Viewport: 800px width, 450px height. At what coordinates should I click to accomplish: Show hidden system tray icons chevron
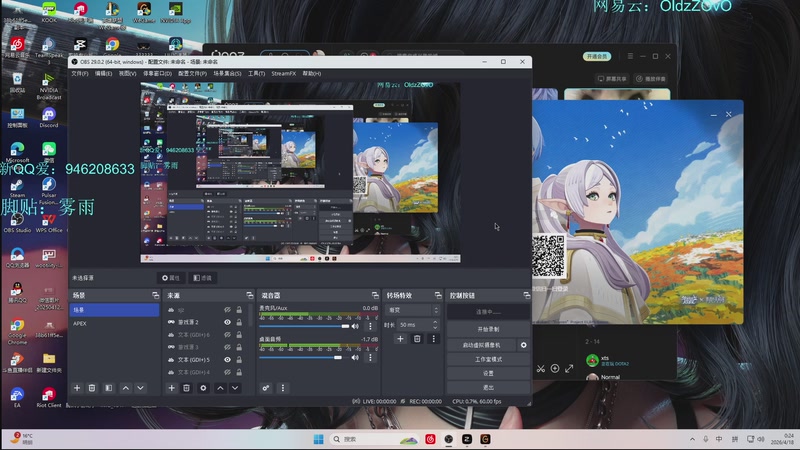click(692, 439)
